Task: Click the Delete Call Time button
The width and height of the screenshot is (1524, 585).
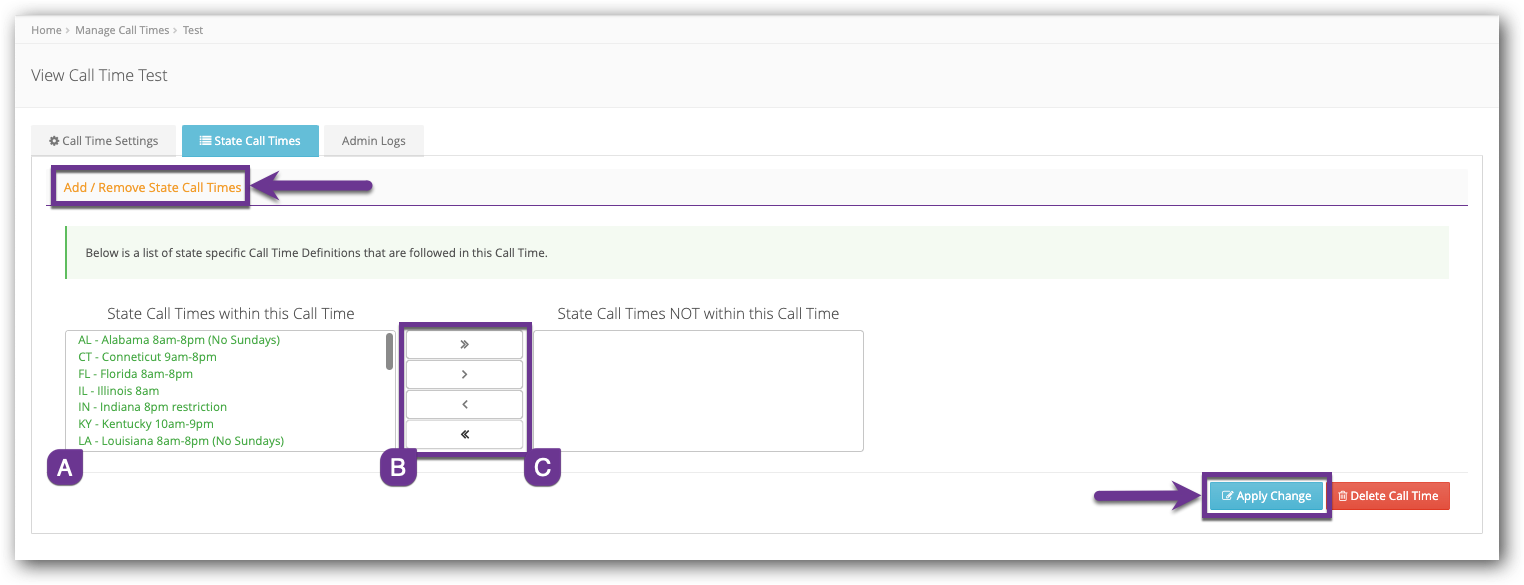Action: coord(1390,495)
